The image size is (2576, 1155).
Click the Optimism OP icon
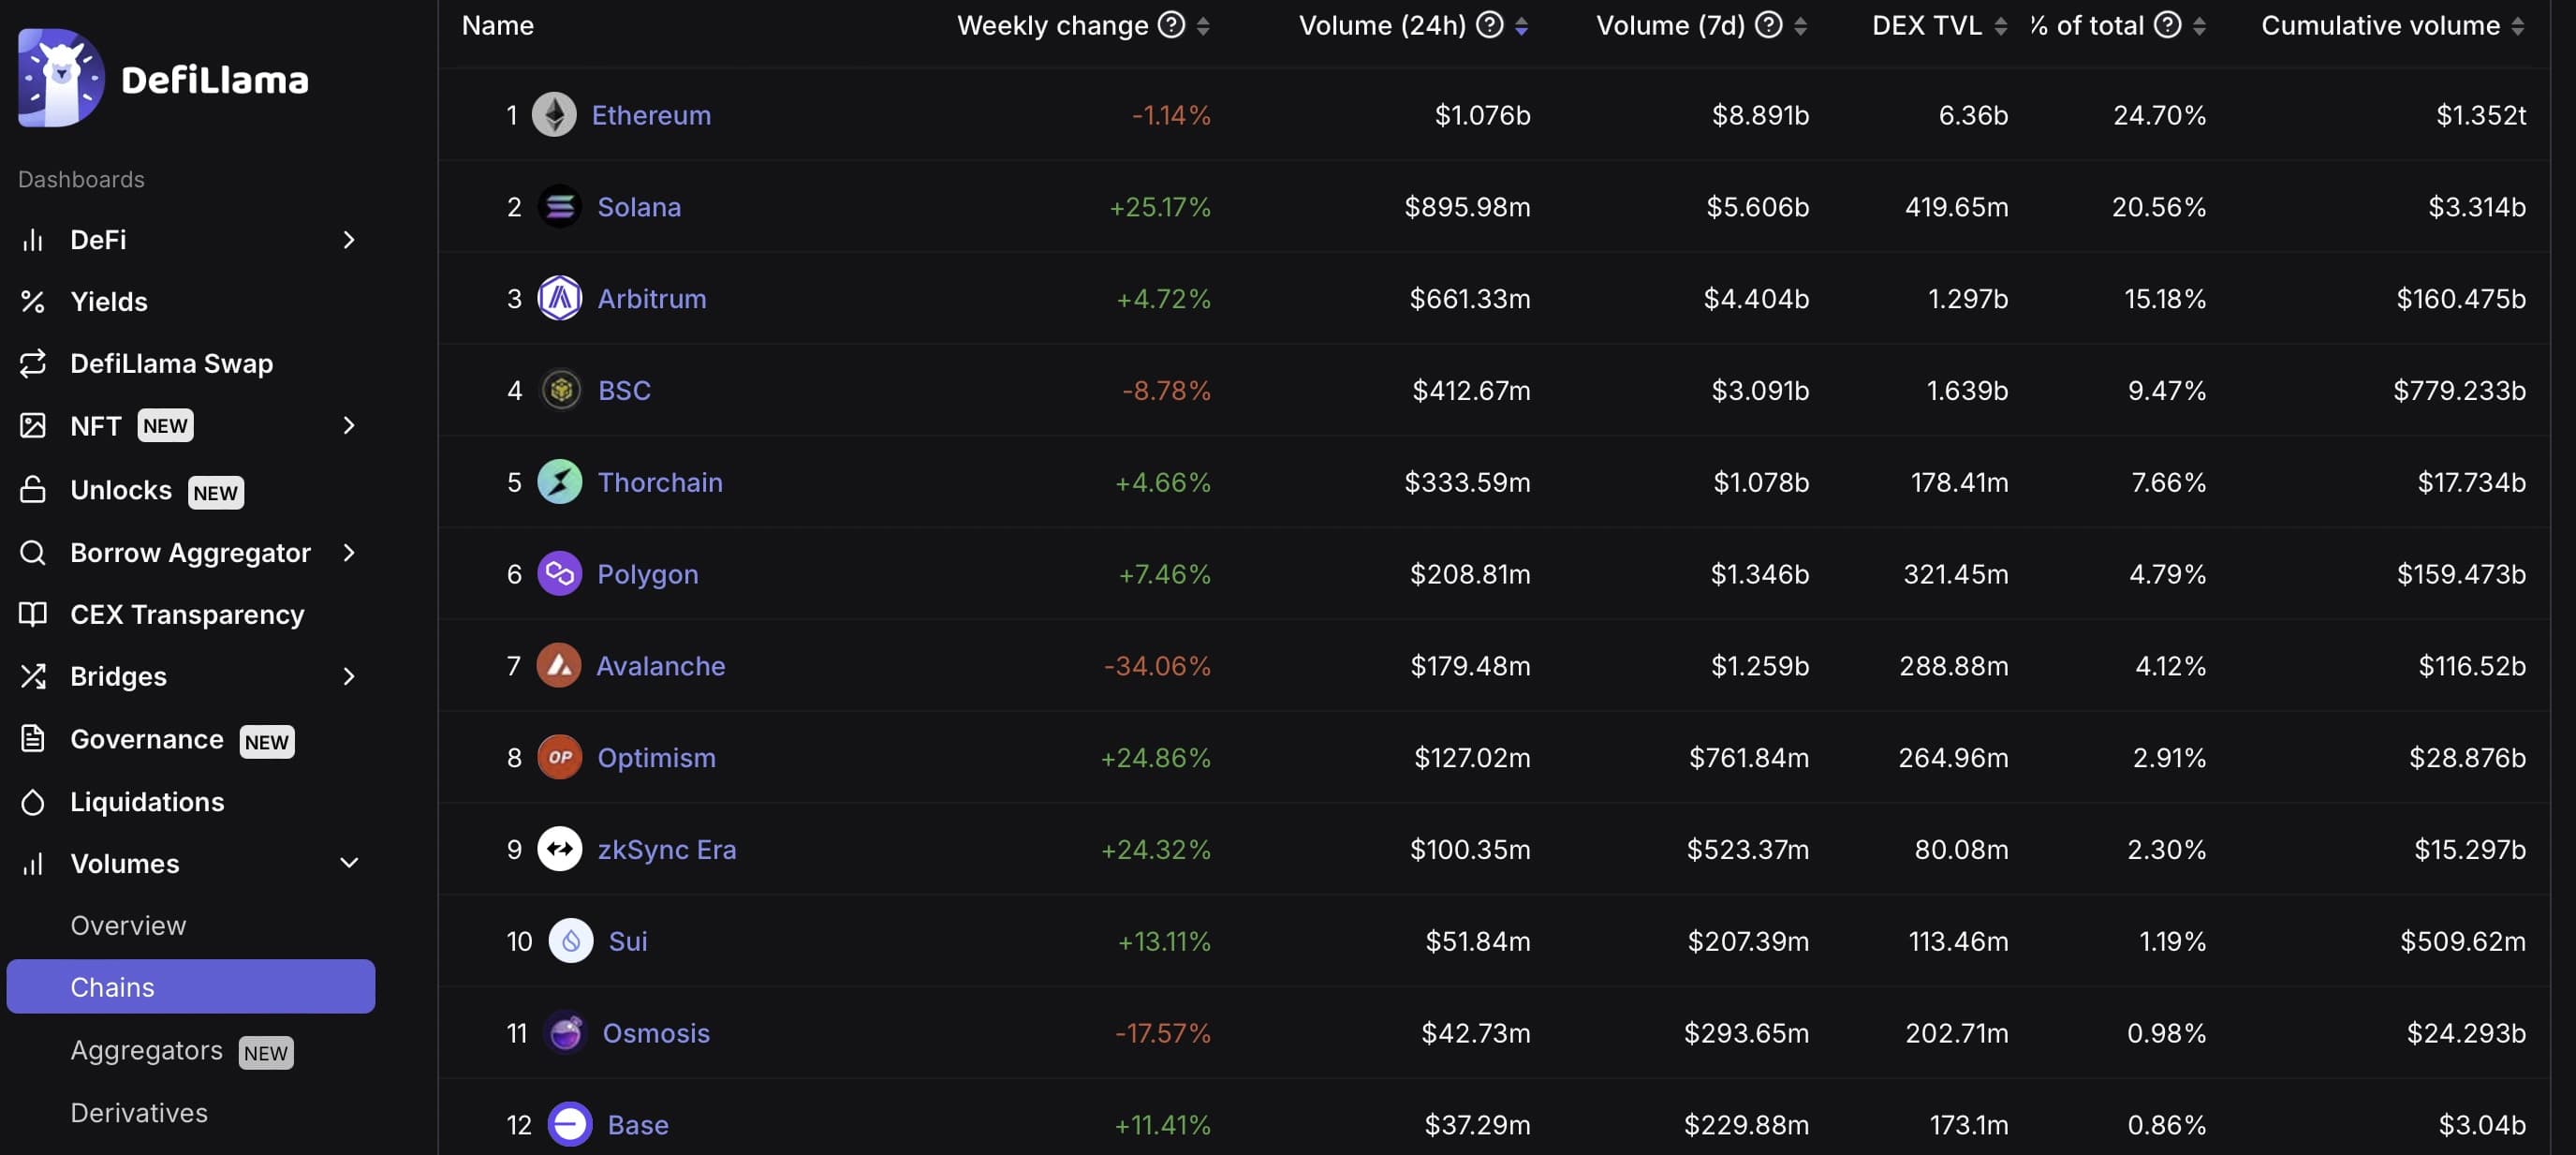click(x=560, y=758)
